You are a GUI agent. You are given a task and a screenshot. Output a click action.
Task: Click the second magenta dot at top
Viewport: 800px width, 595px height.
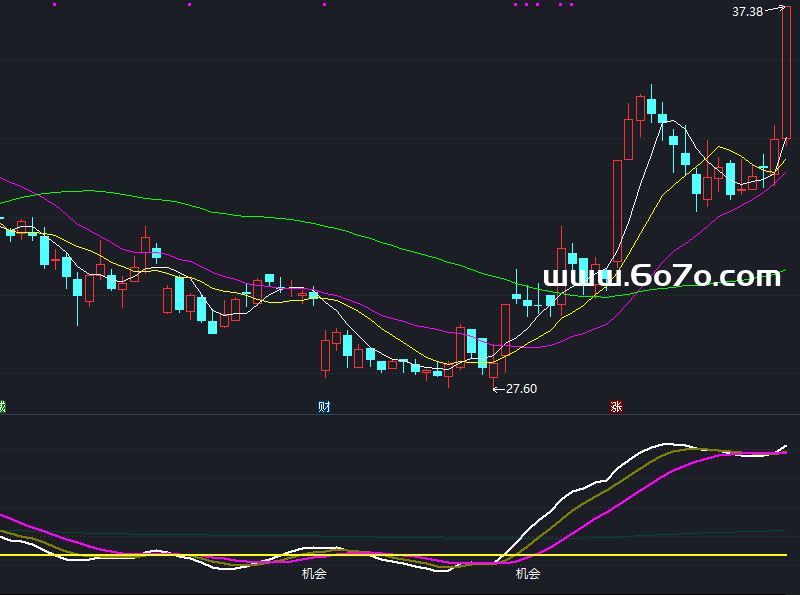(x=188, y=4)
